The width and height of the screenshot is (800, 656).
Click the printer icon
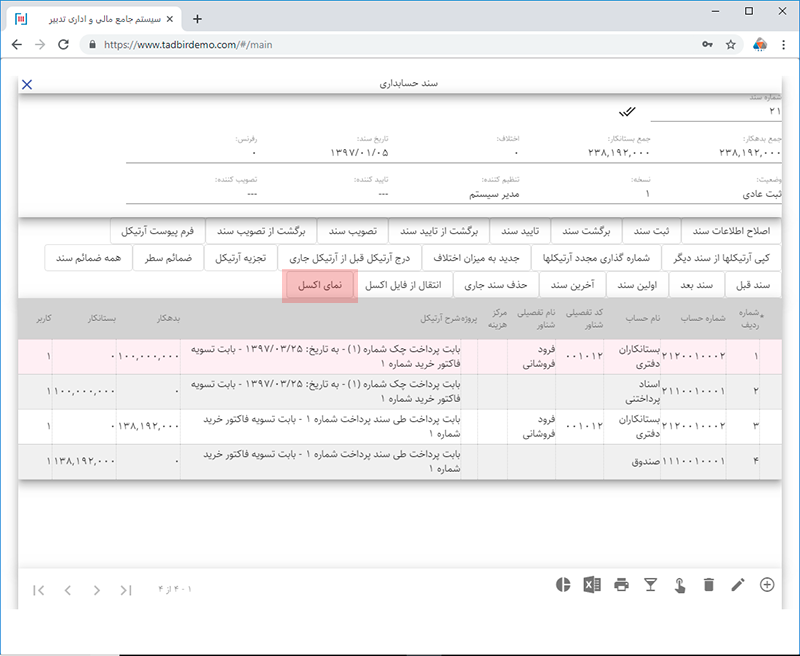(621, 586)
